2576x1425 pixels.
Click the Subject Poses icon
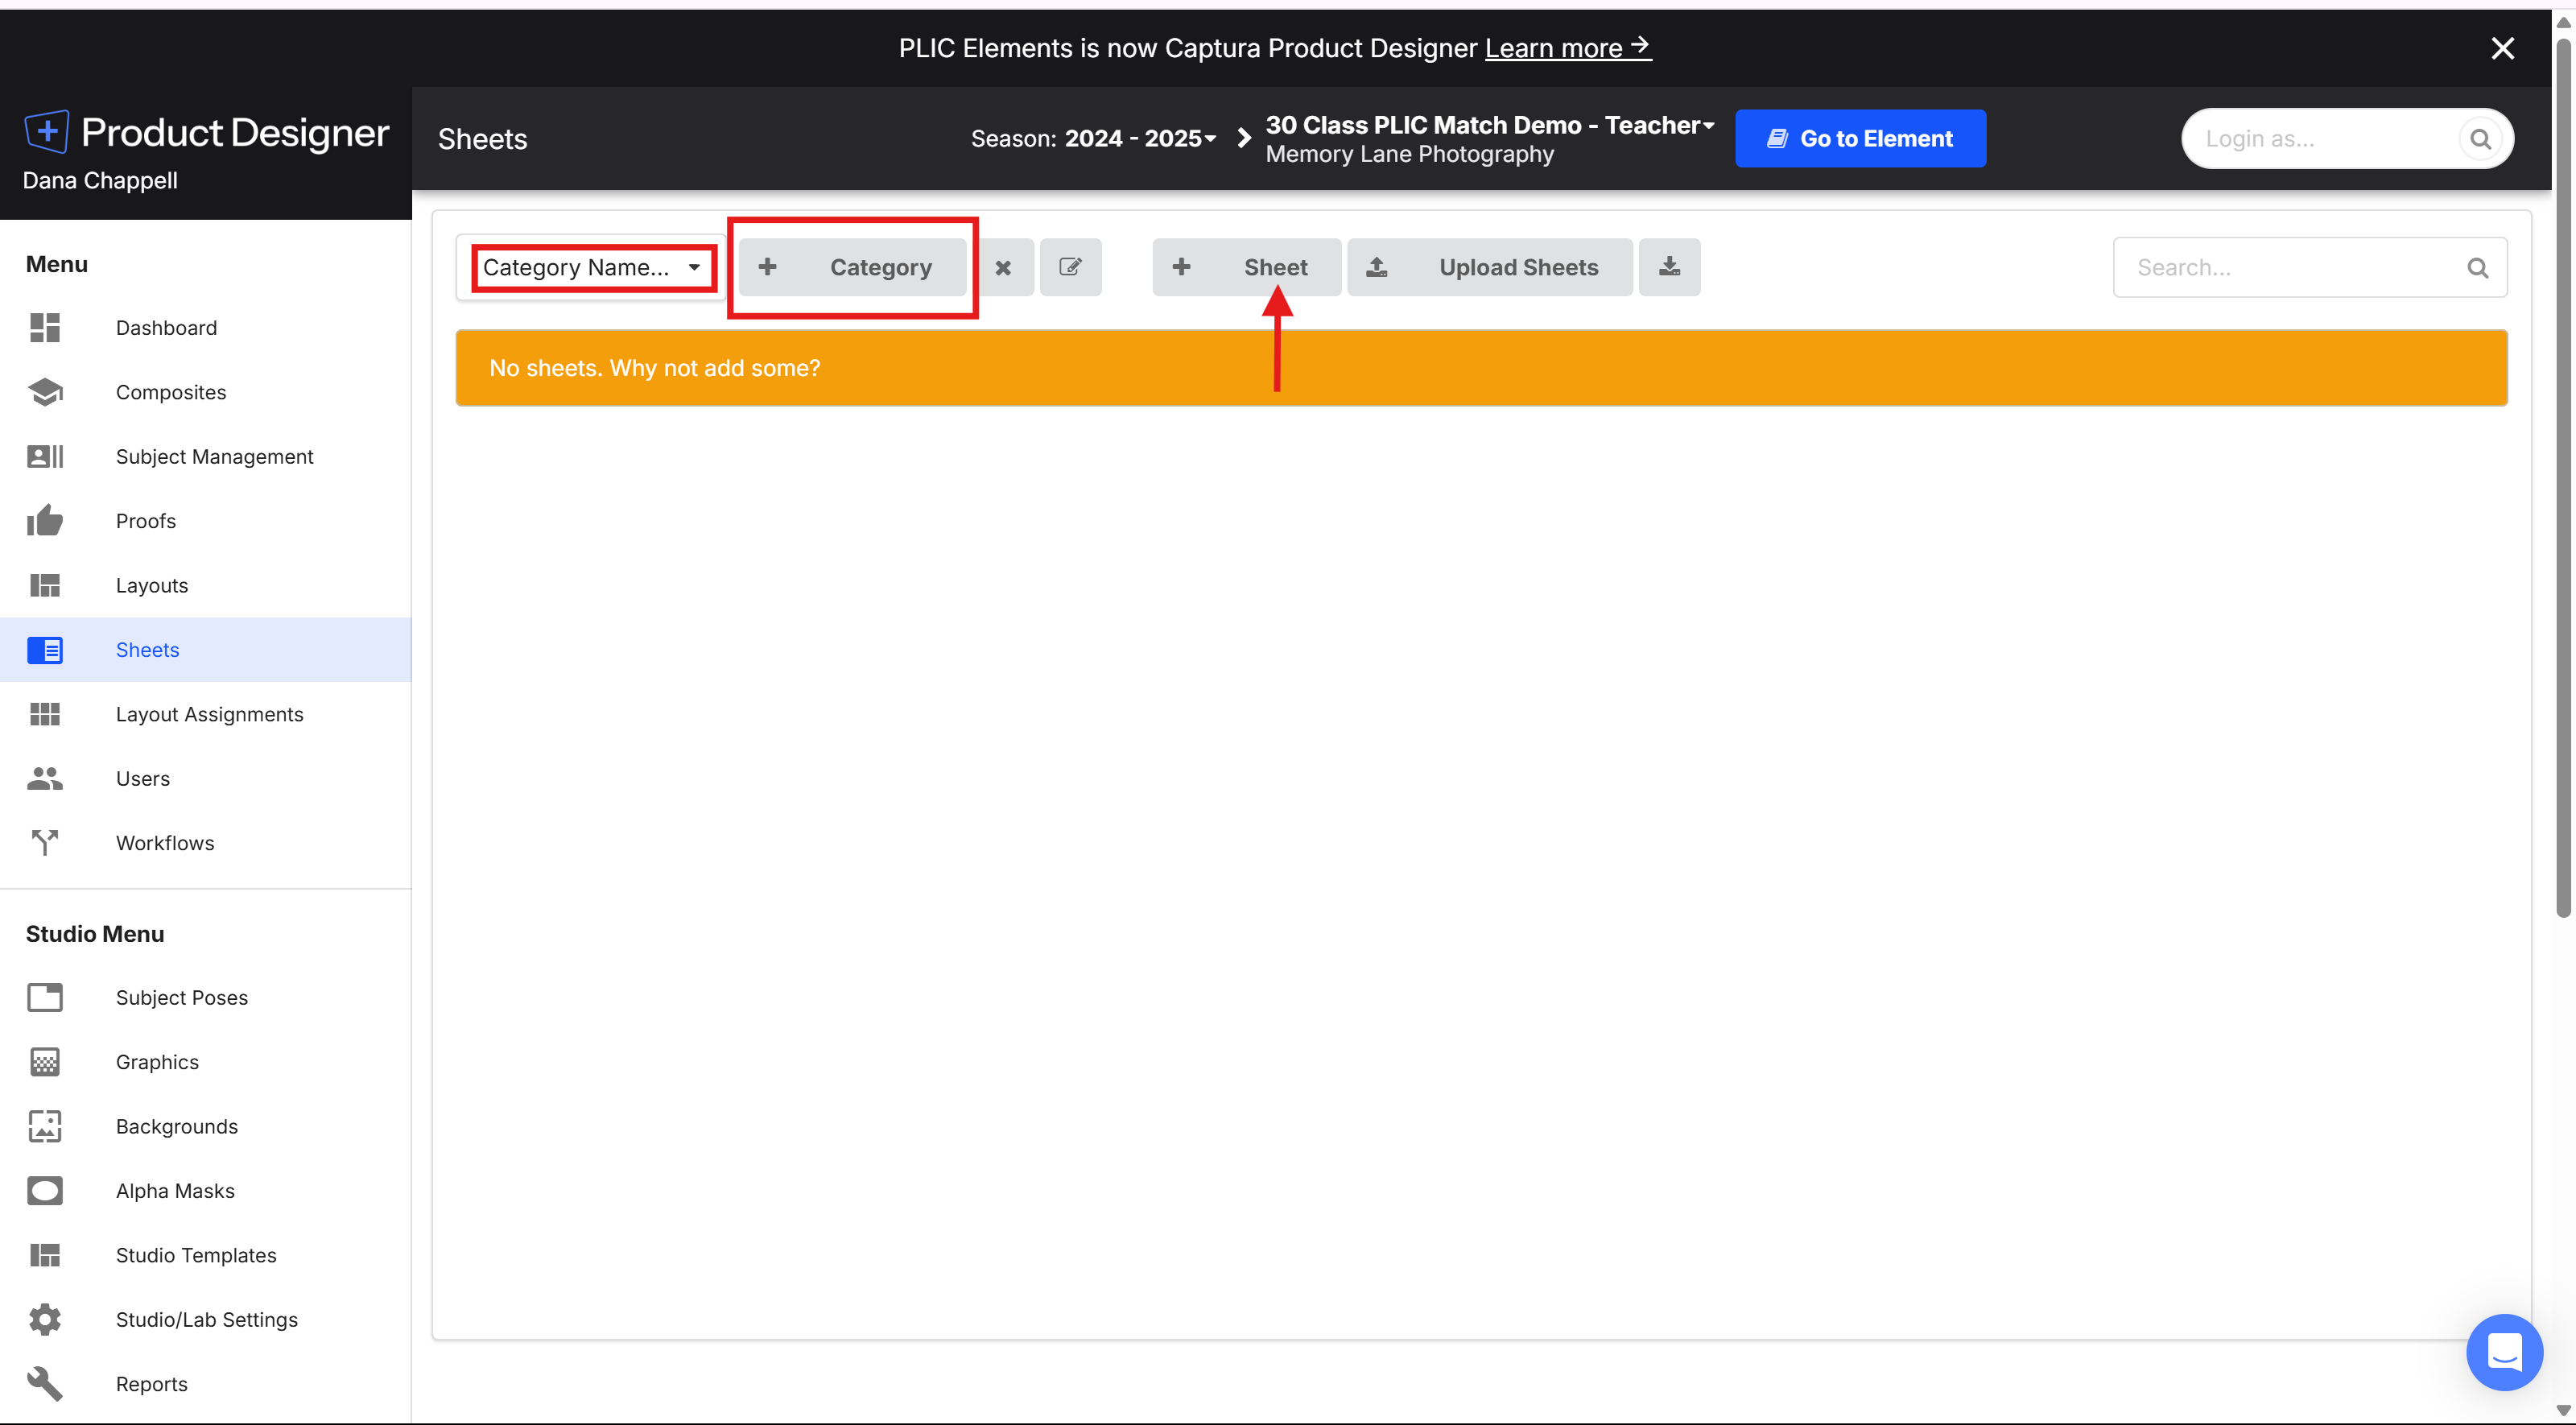(45, 998)
